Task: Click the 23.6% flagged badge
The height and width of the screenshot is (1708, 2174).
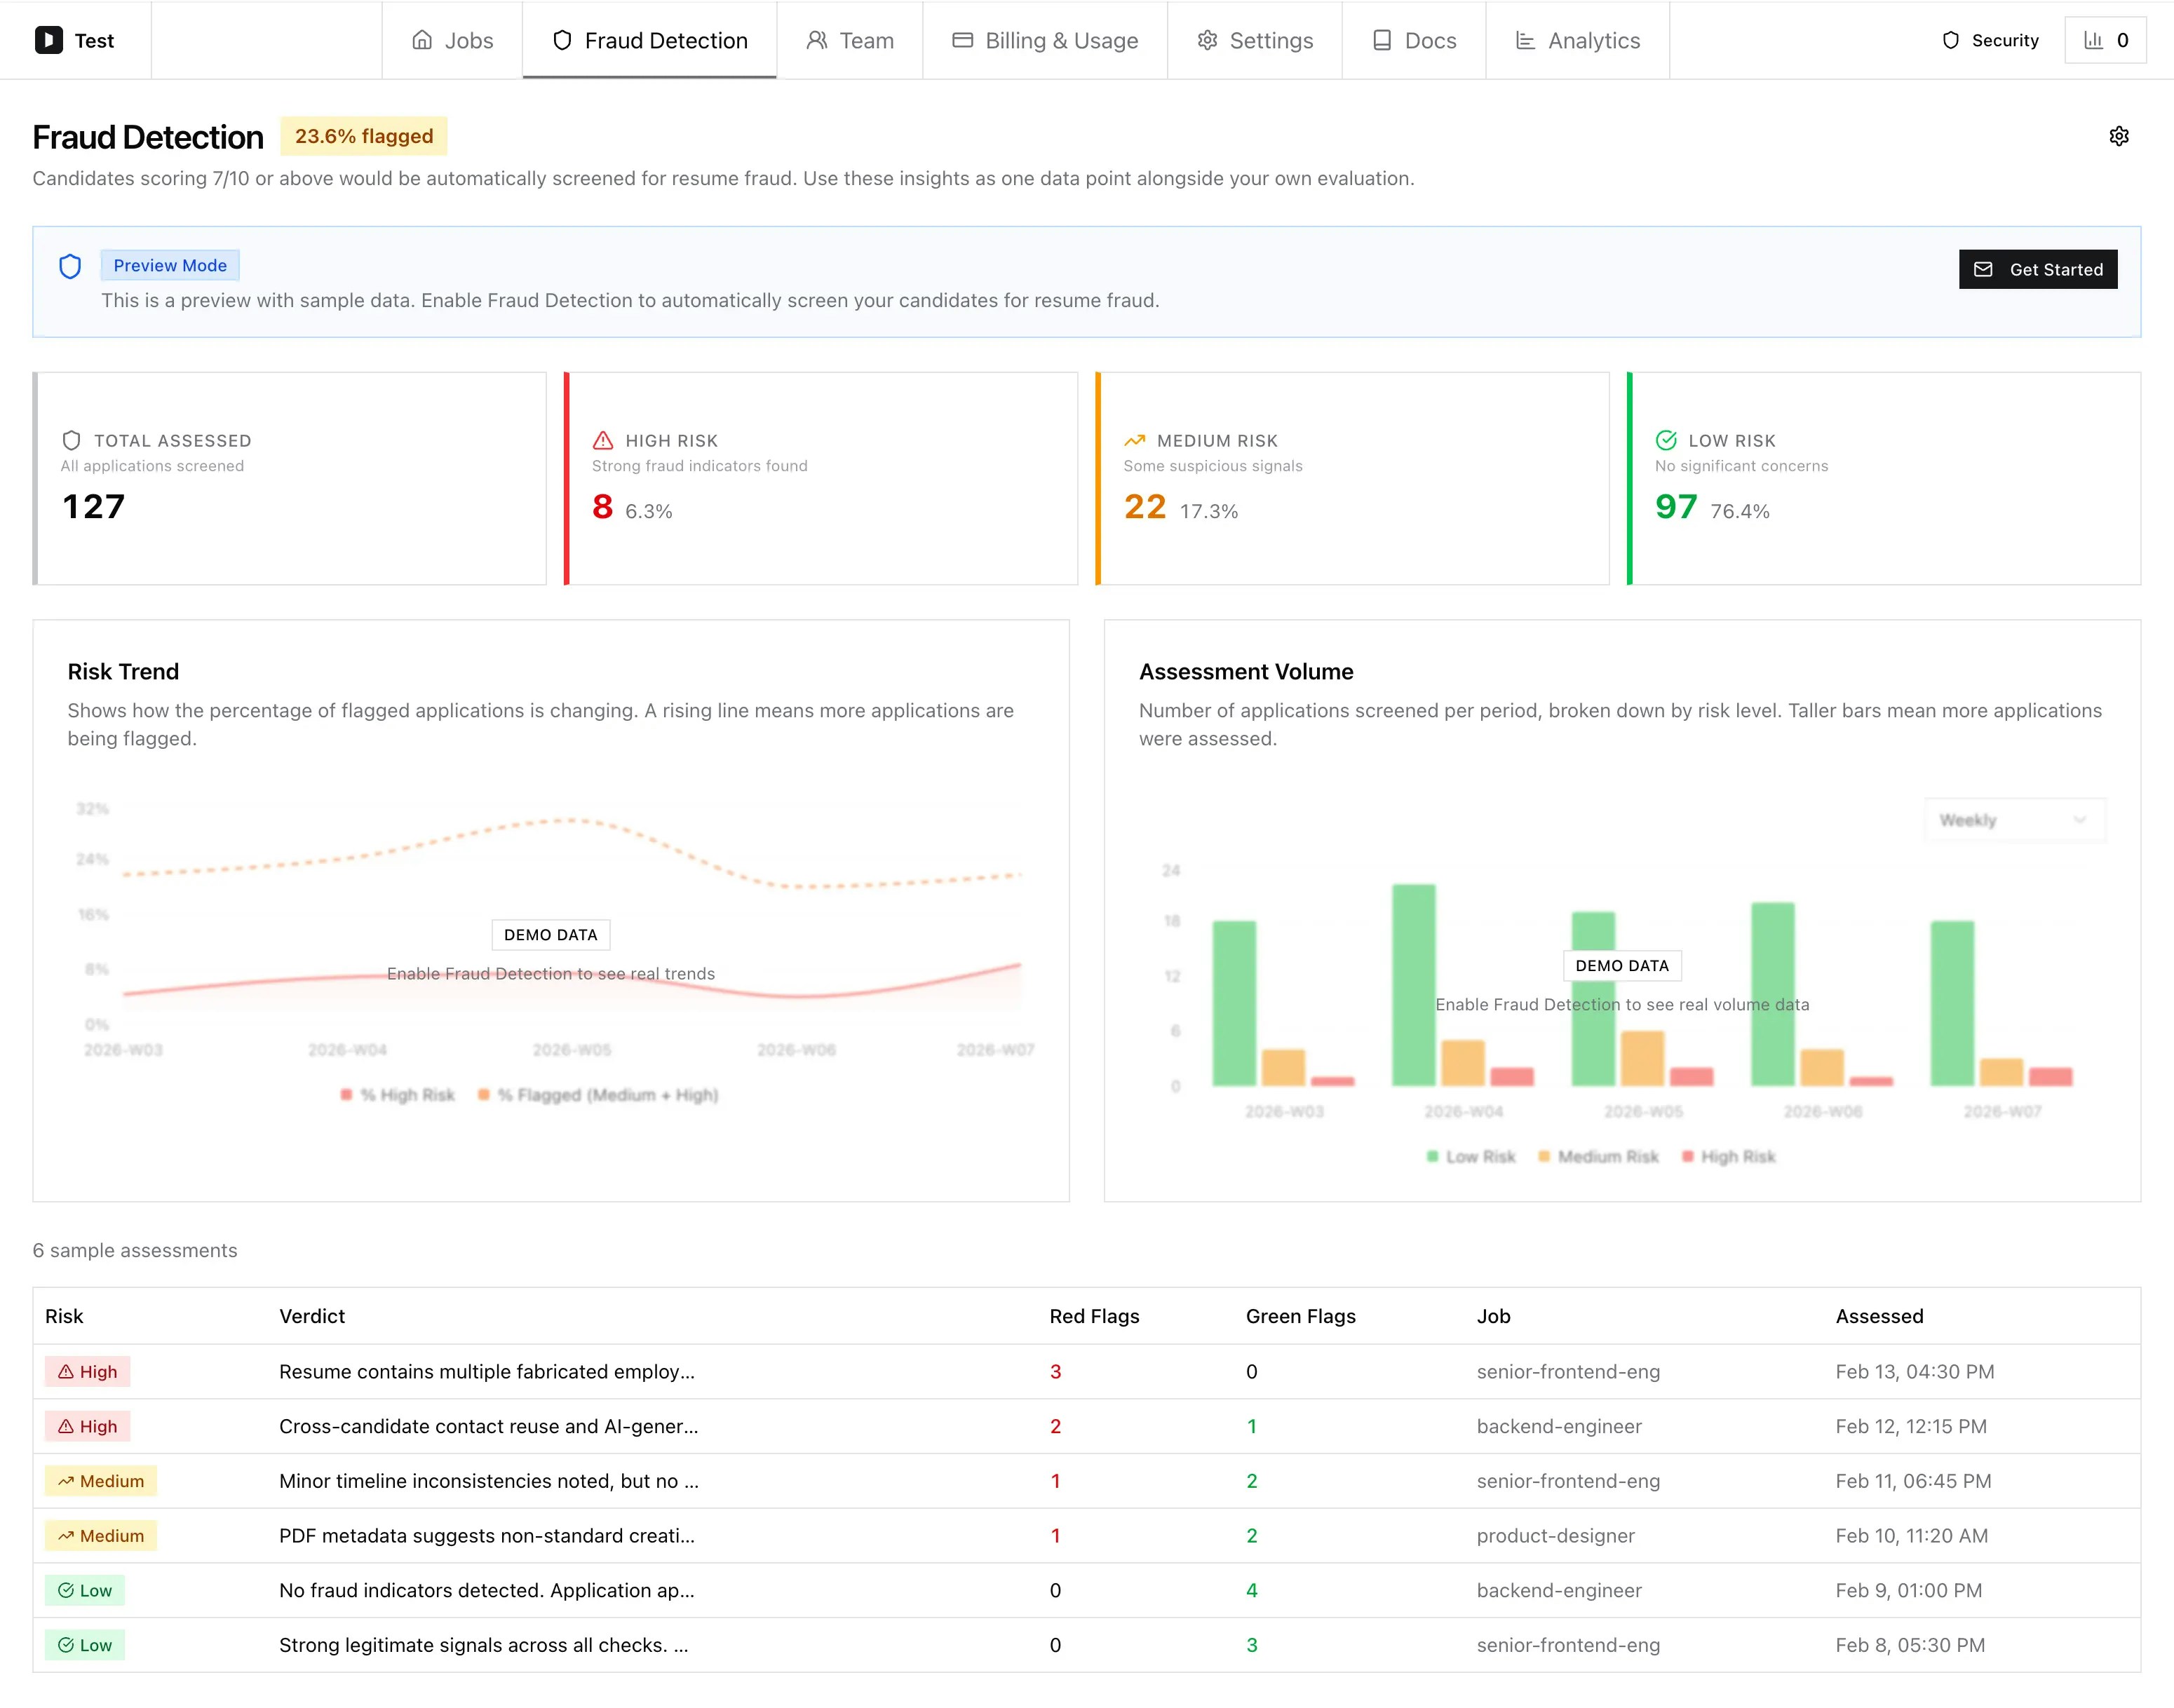Action: pos(363,136)
